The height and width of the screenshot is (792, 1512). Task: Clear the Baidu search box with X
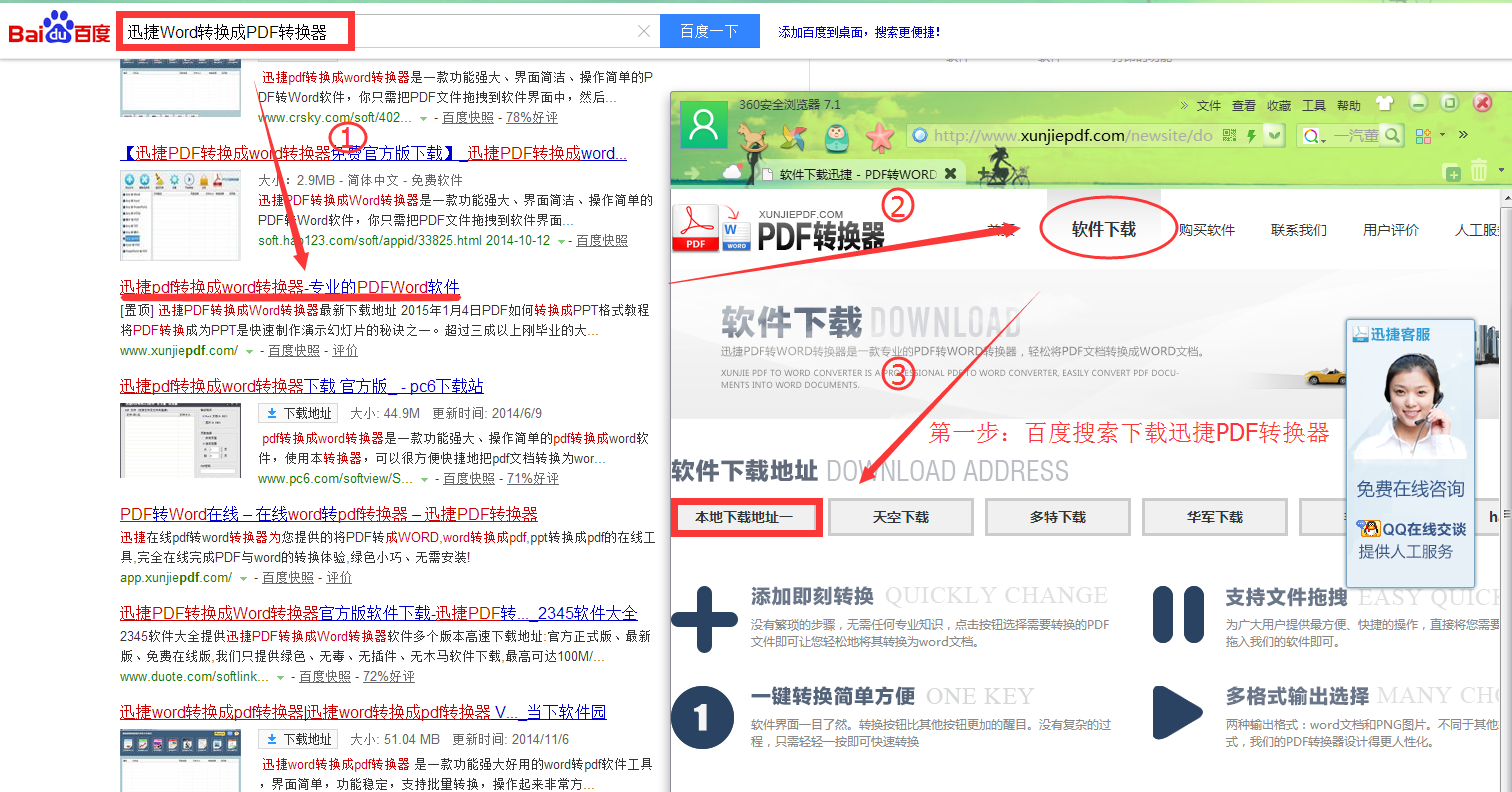(644, 31)
